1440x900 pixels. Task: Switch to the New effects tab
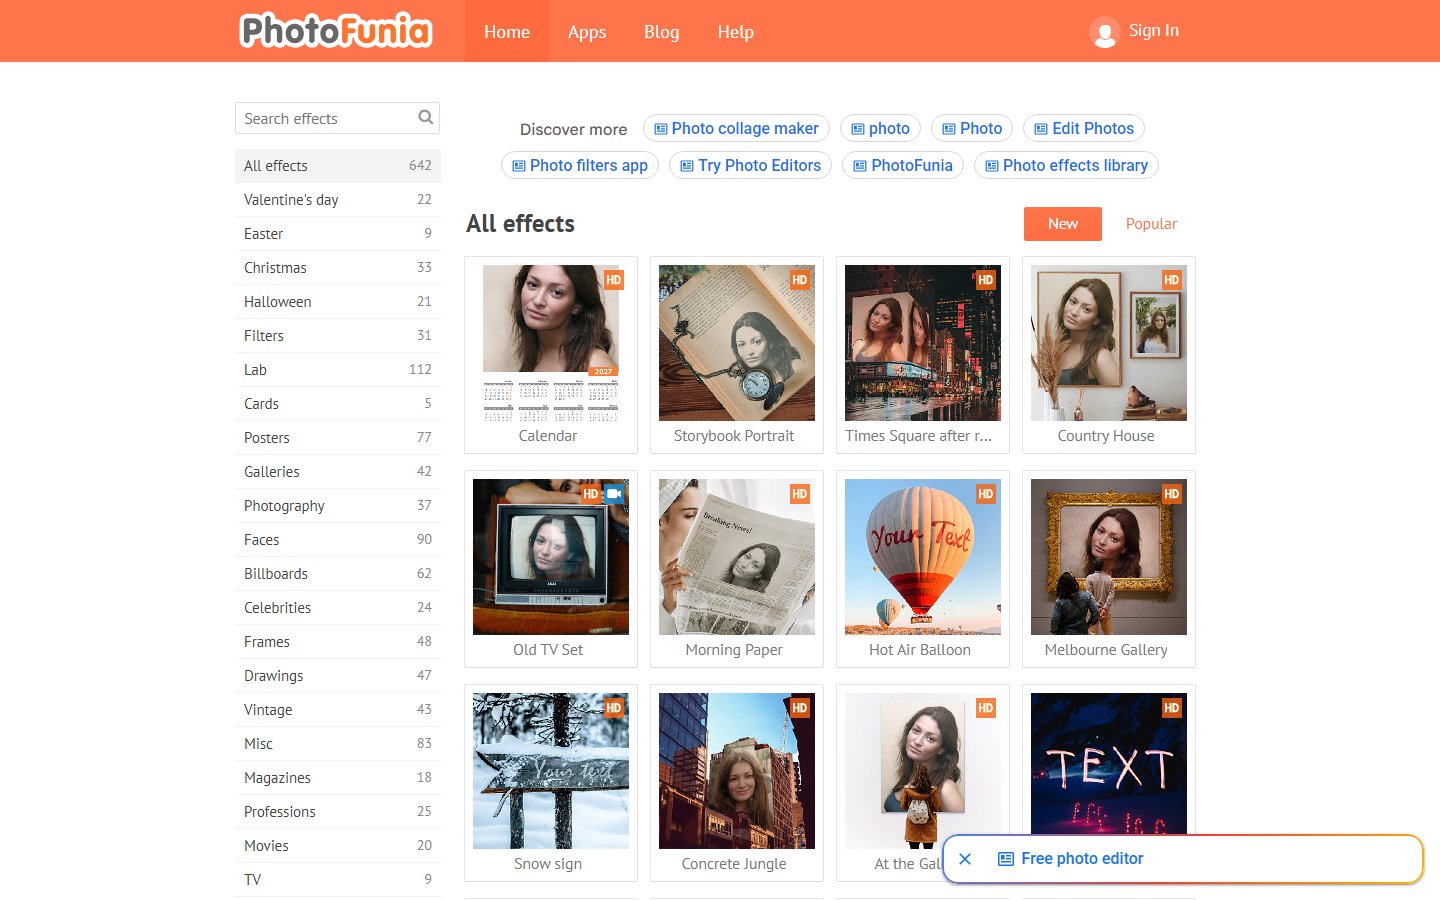click(x=1063, y=224)
